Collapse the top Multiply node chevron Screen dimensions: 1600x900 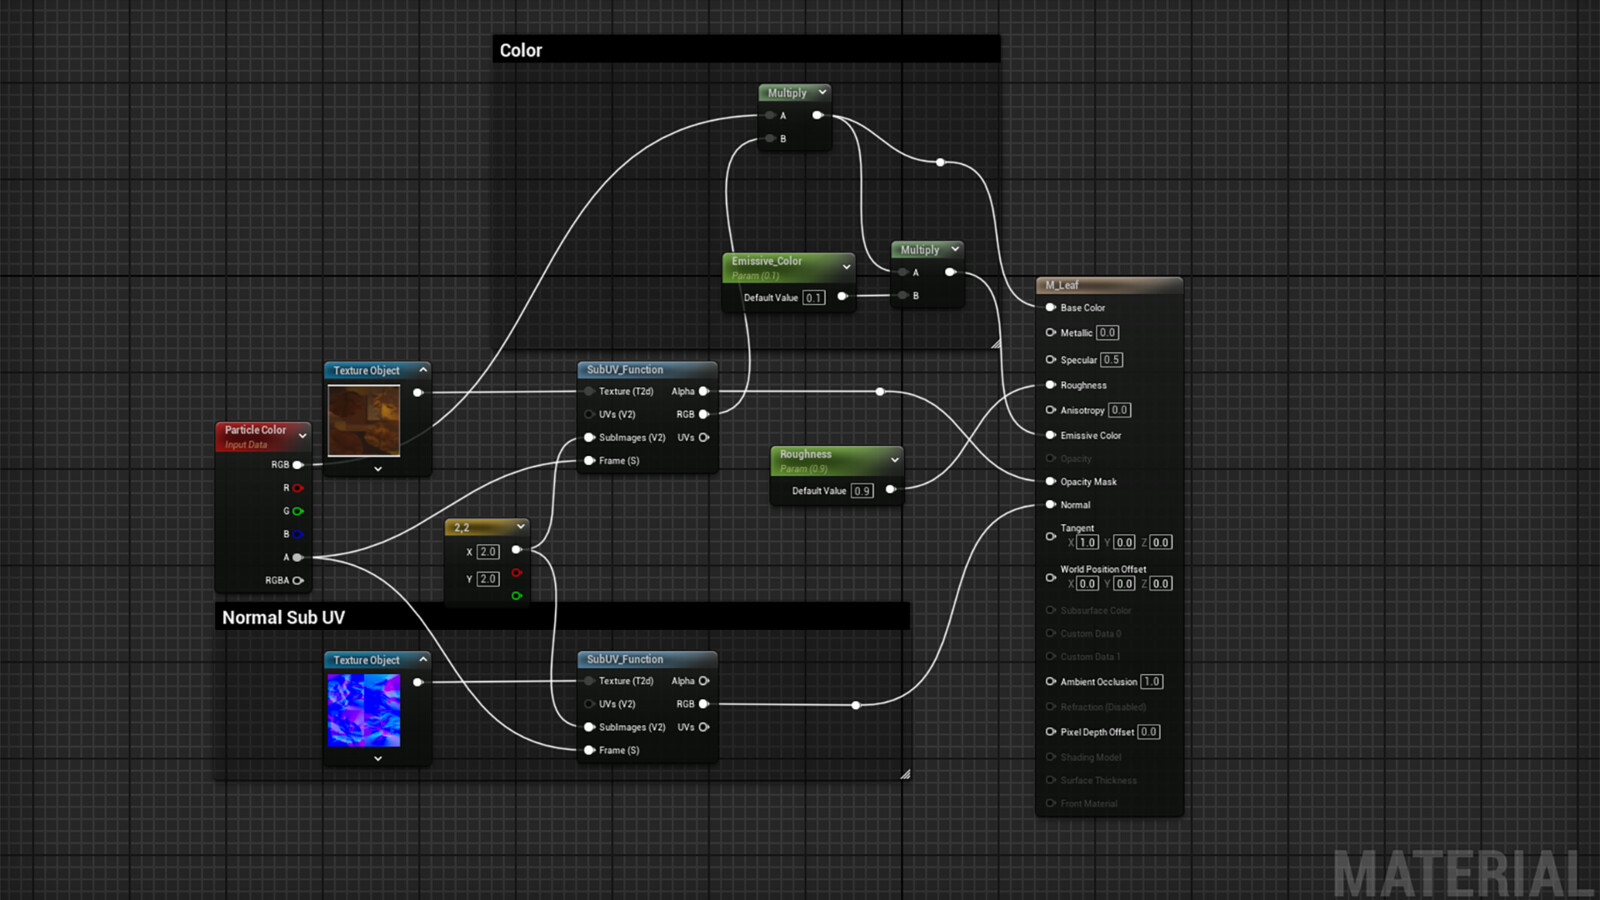pyautogui.click(x=823, y=92)
